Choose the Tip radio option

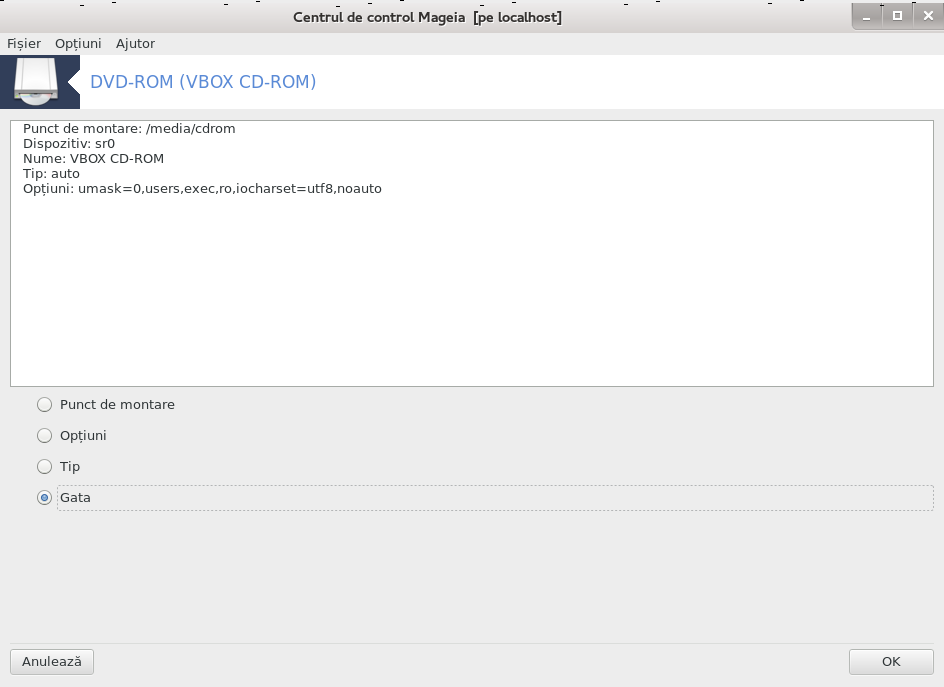[x=45, y=467]
